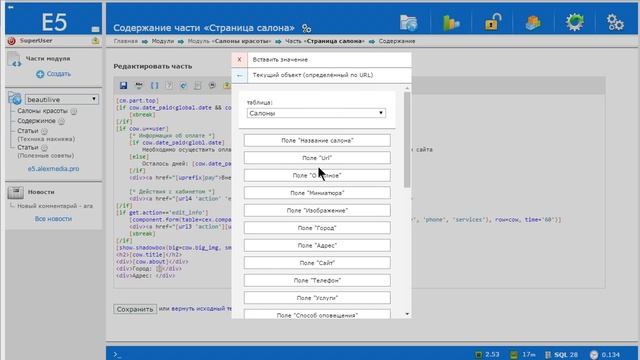Click the save floppy icon in editor toolbar

[123, 85]
